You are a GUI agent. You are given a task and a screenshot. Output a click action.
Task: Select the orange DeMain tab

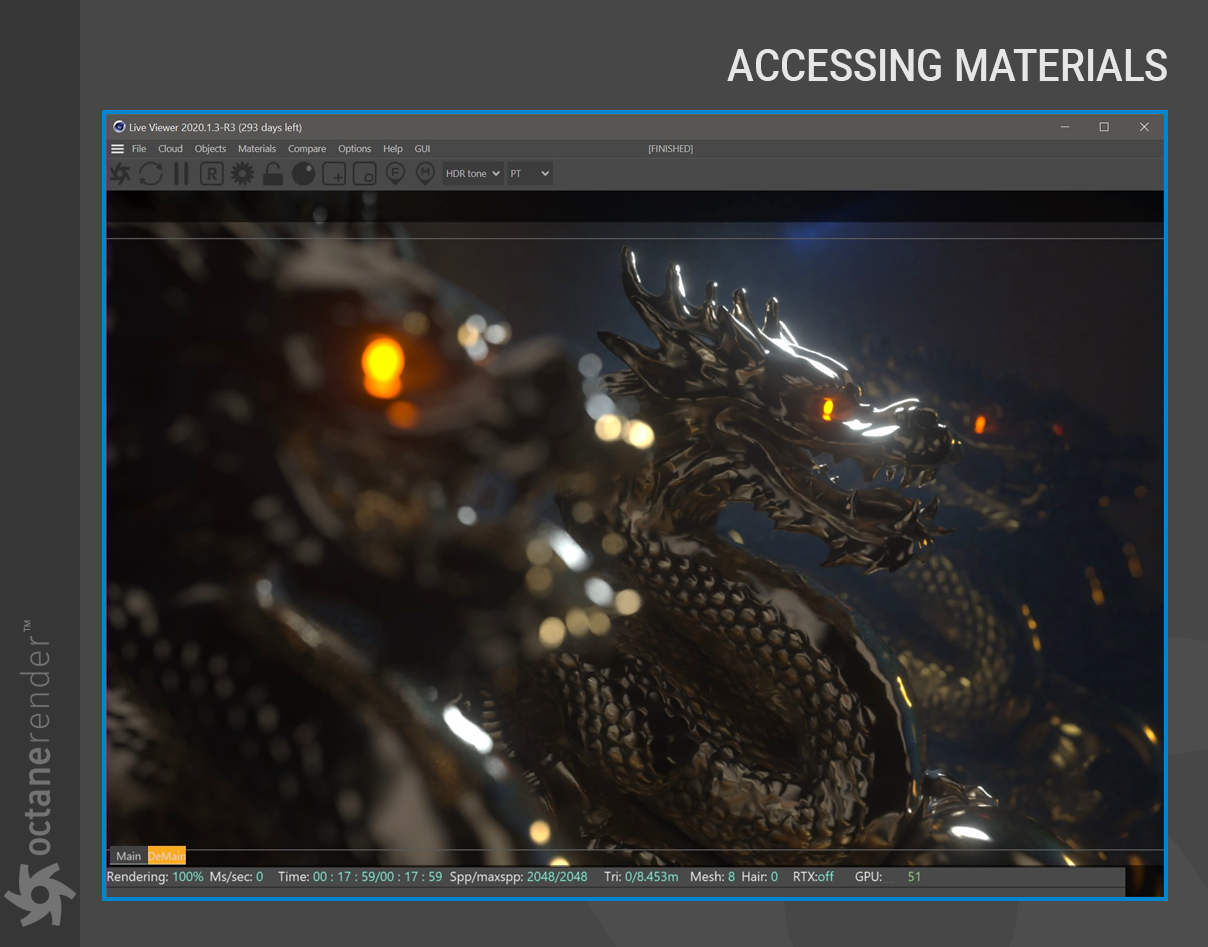167,856
